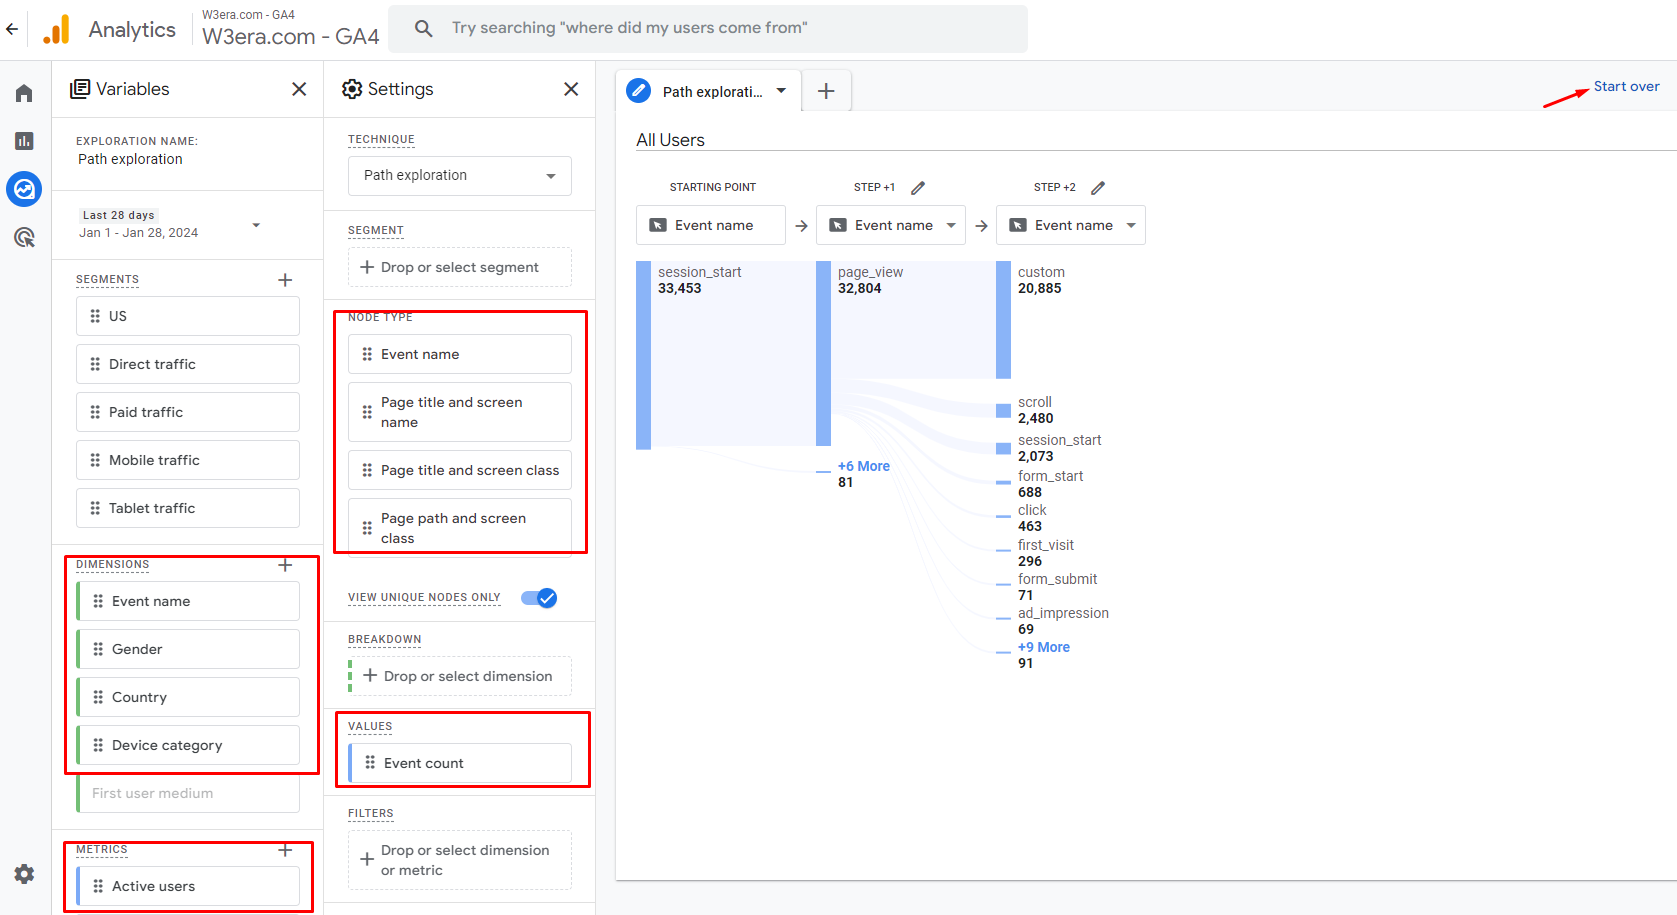Image resolution: width=1677 pixels, height=915 pixels.
Task: Select Paid traffic segment
Action: [188, 412]
